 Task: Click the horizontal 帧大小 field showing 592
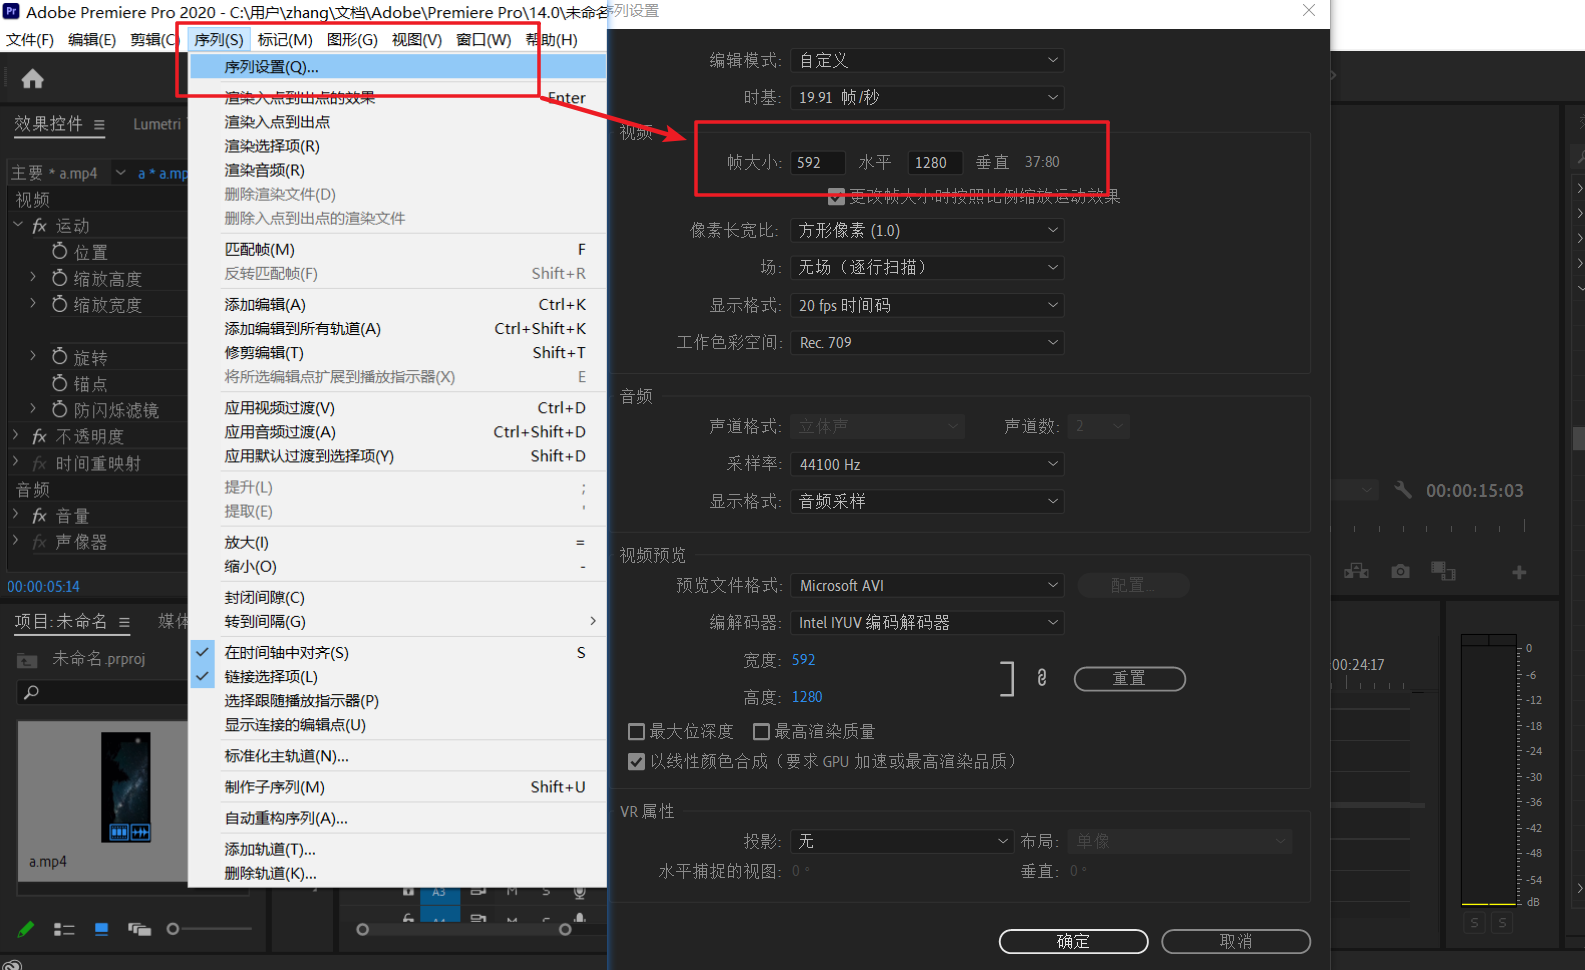[x=817, y=162]
